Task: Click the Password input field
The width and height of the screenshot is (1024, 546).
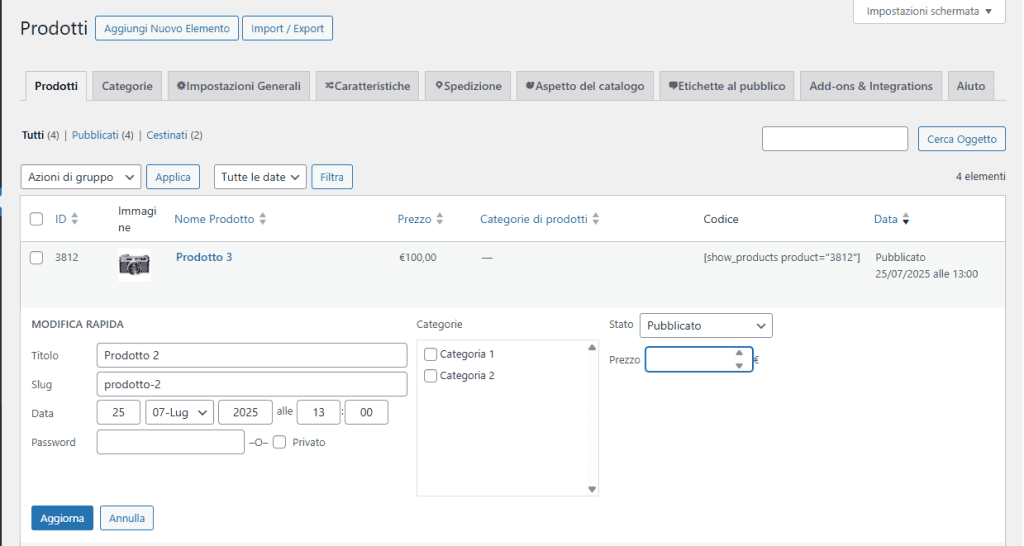Action: 170,442
